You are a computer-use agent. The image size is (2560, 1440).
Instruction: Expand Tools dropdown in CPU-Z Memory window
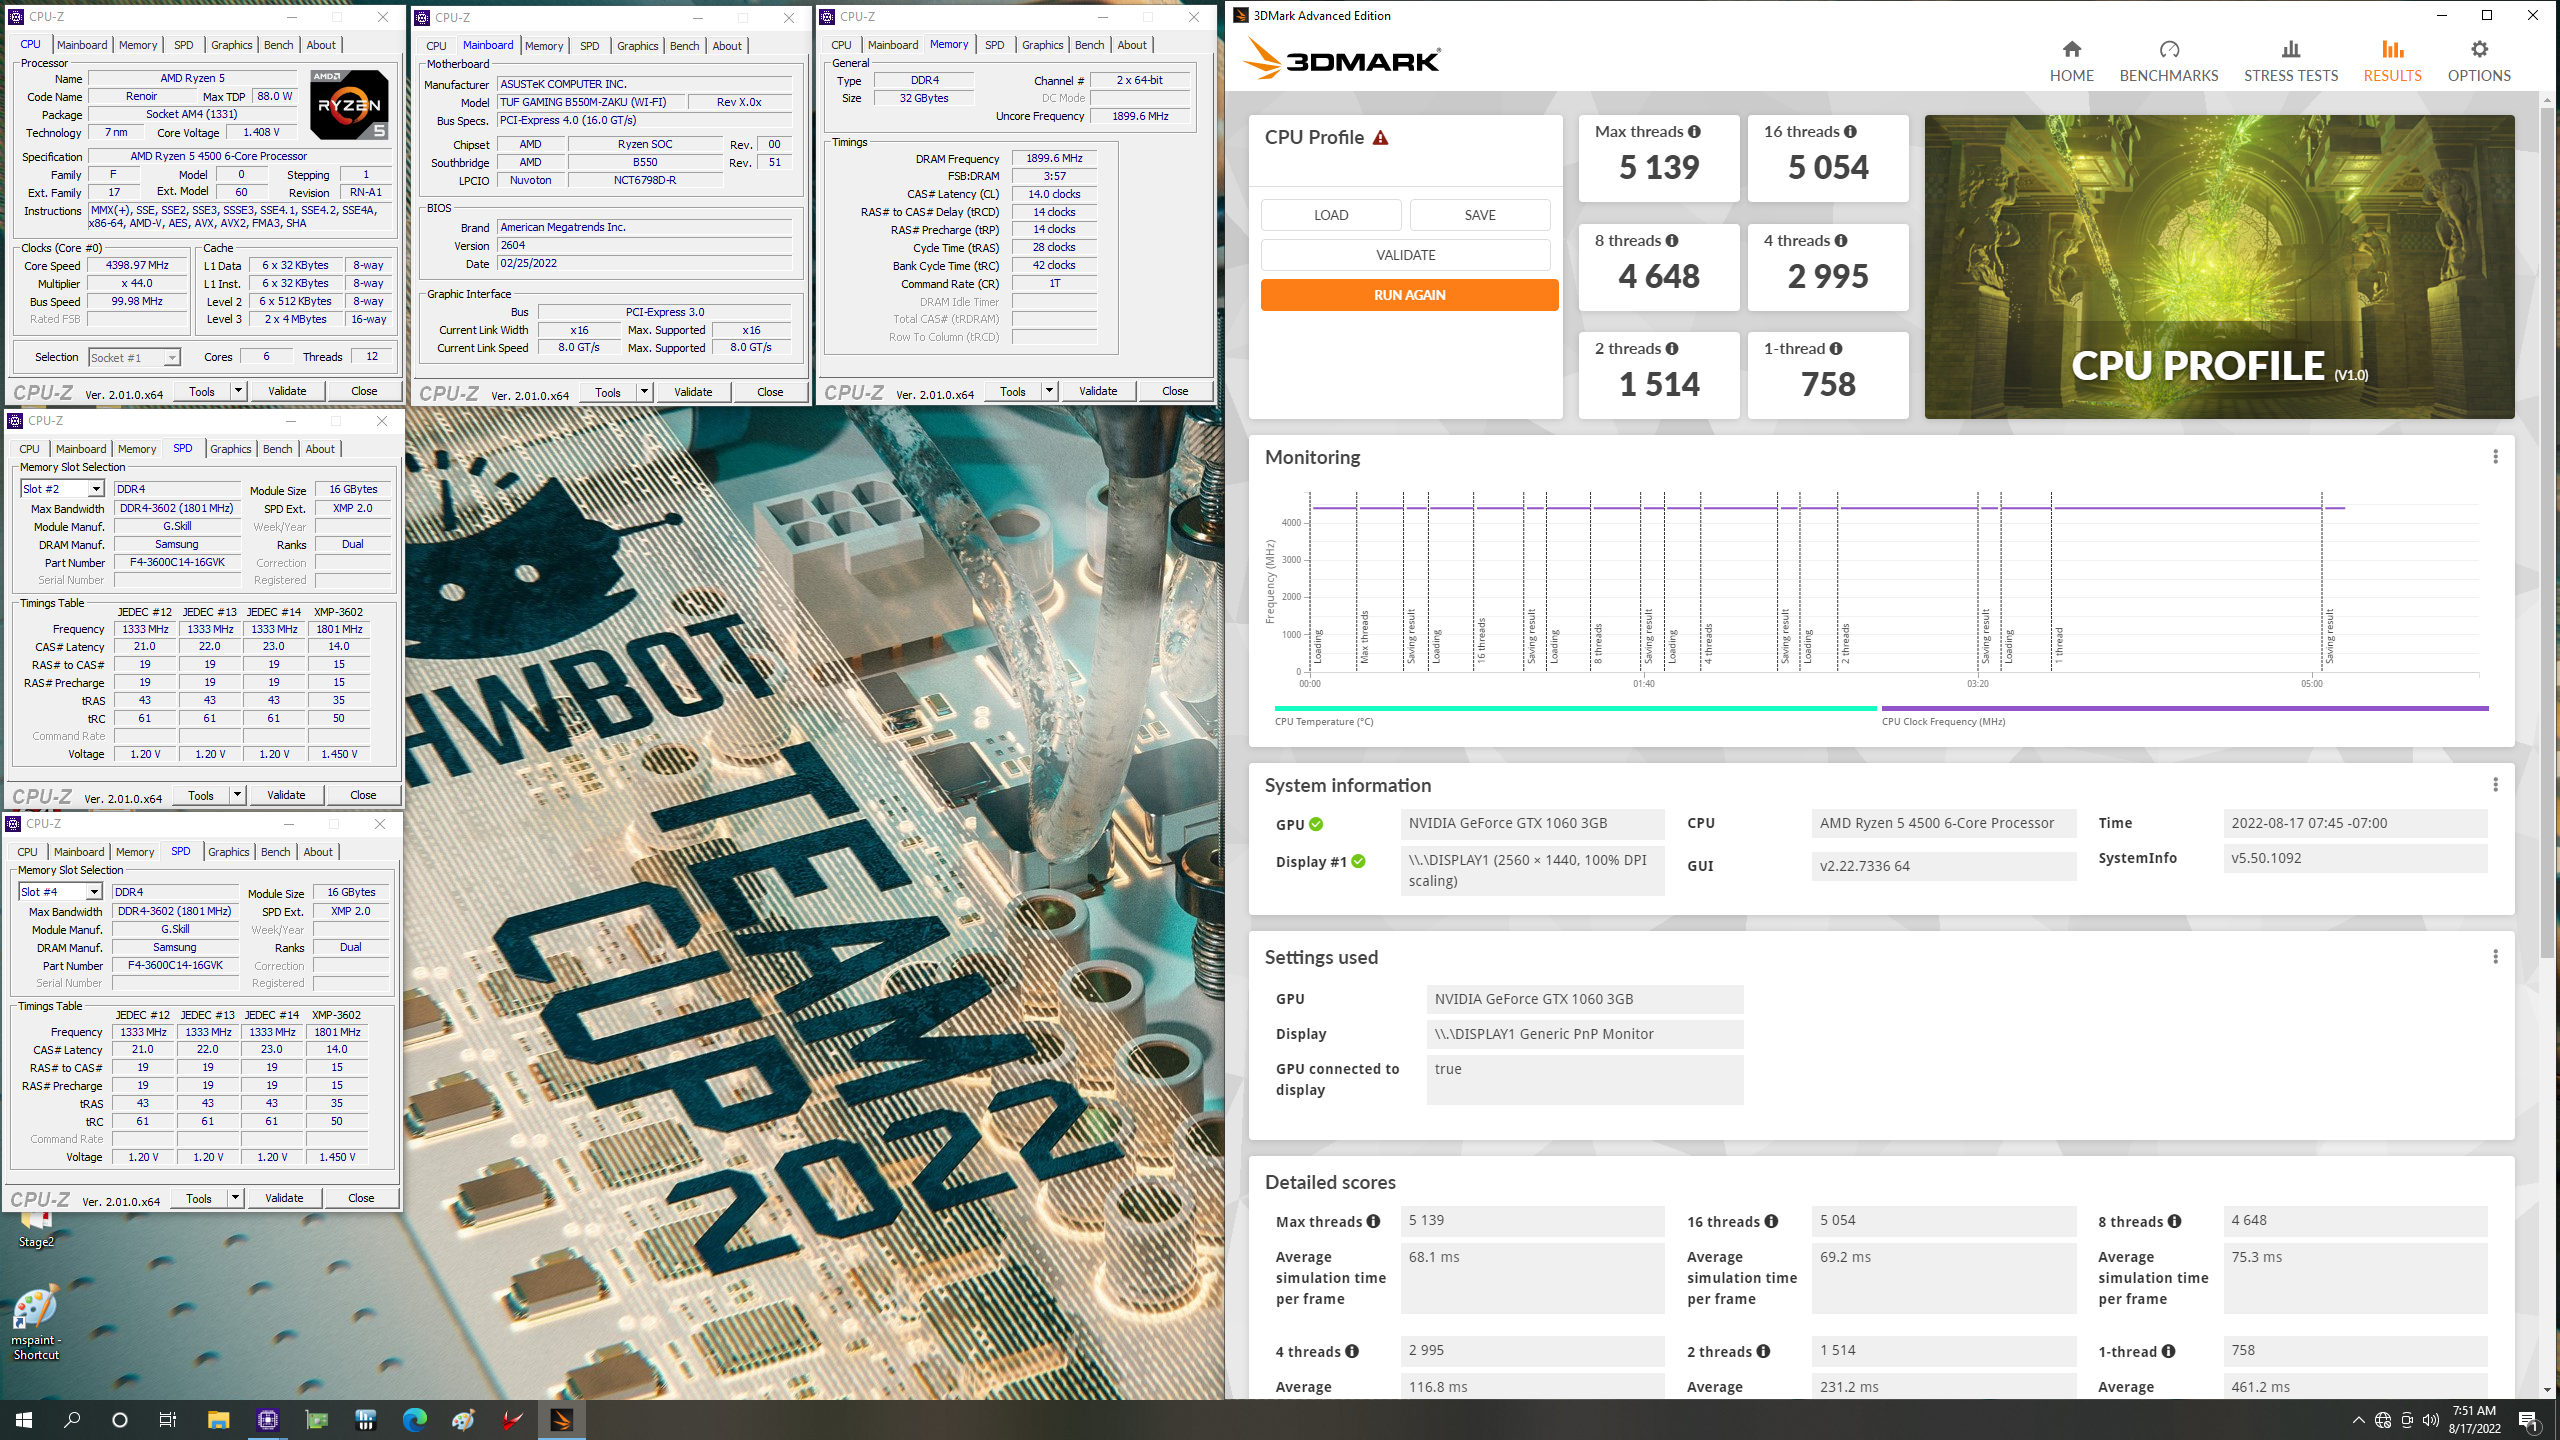coord(1049,391)
